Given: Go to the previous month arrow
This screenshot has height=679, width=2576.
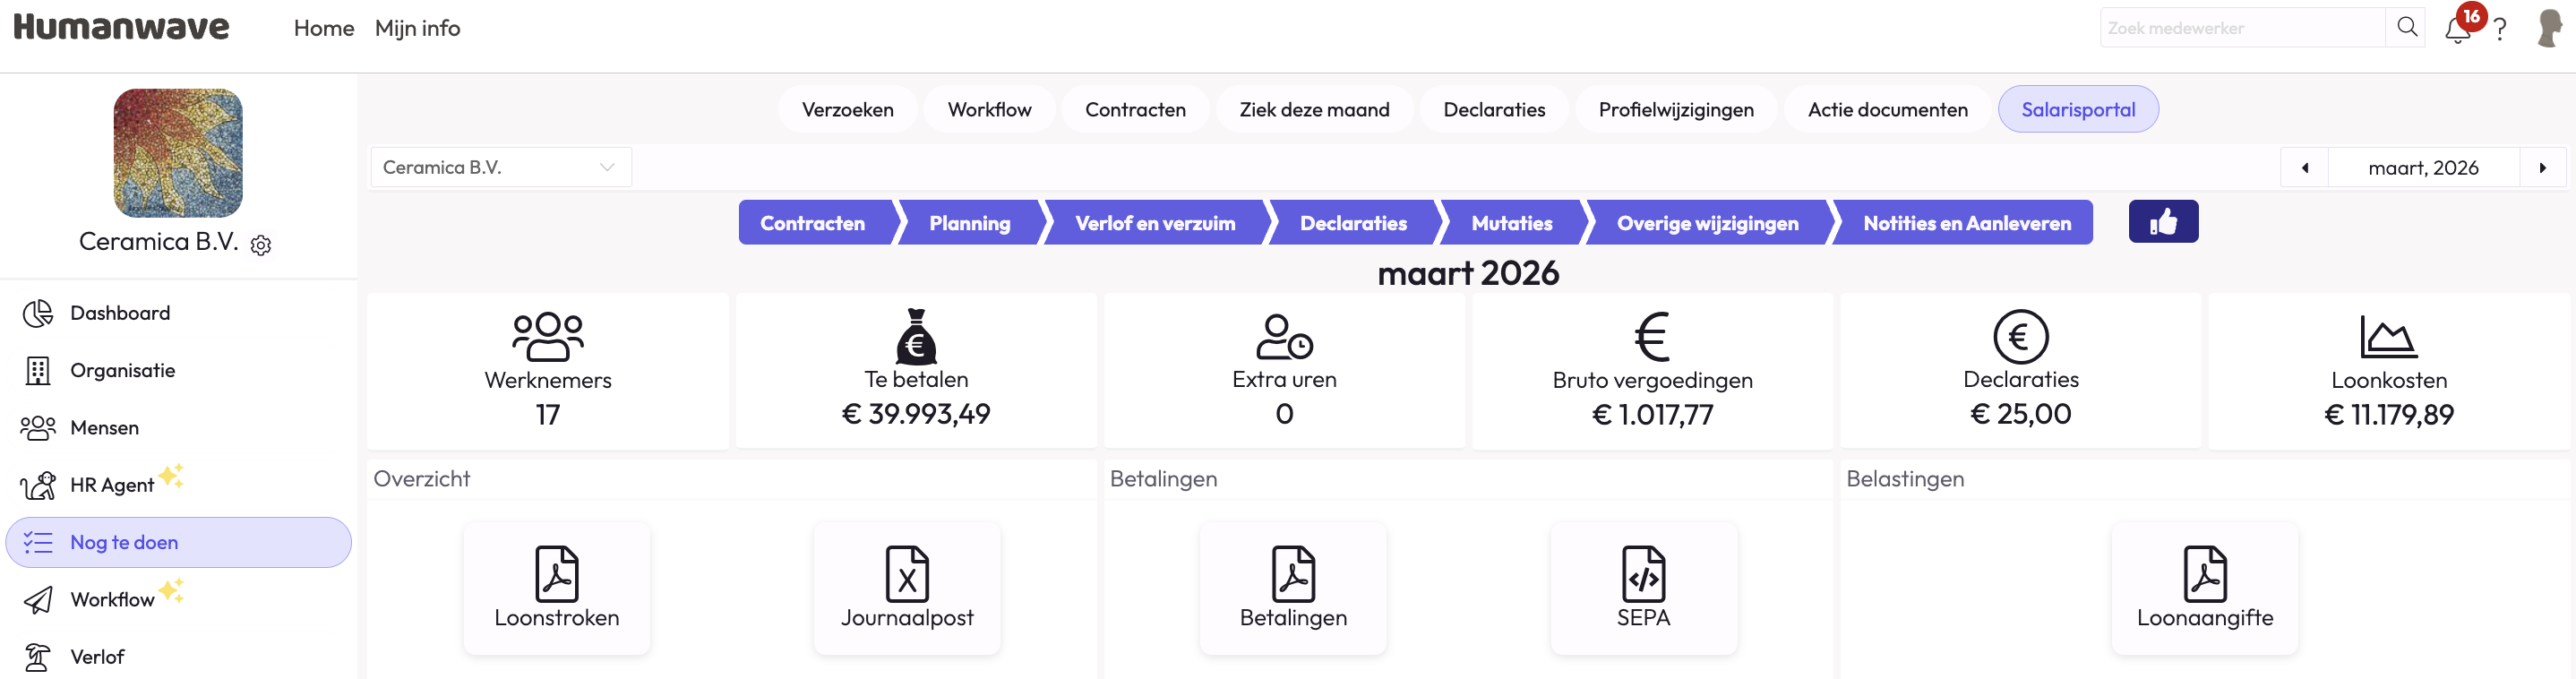Looking at the screenshot, I should [x=2304, y=168].
